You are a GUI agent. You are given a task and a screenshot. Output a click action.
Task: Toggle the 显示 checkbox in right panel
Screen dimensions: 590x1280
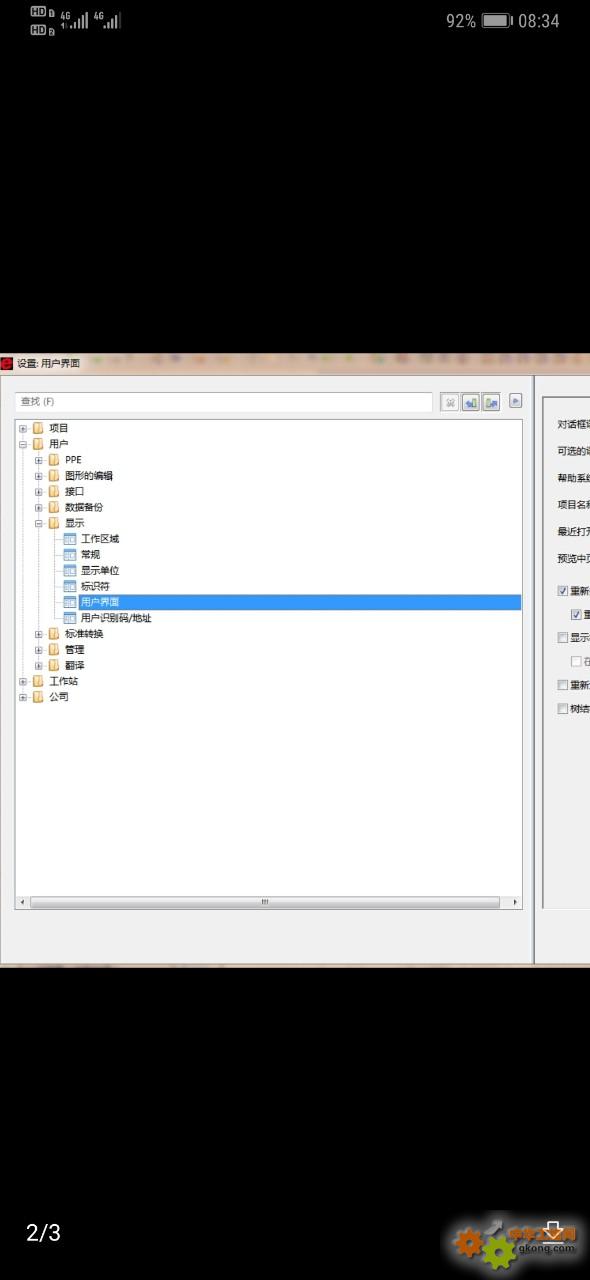(563, 638)
